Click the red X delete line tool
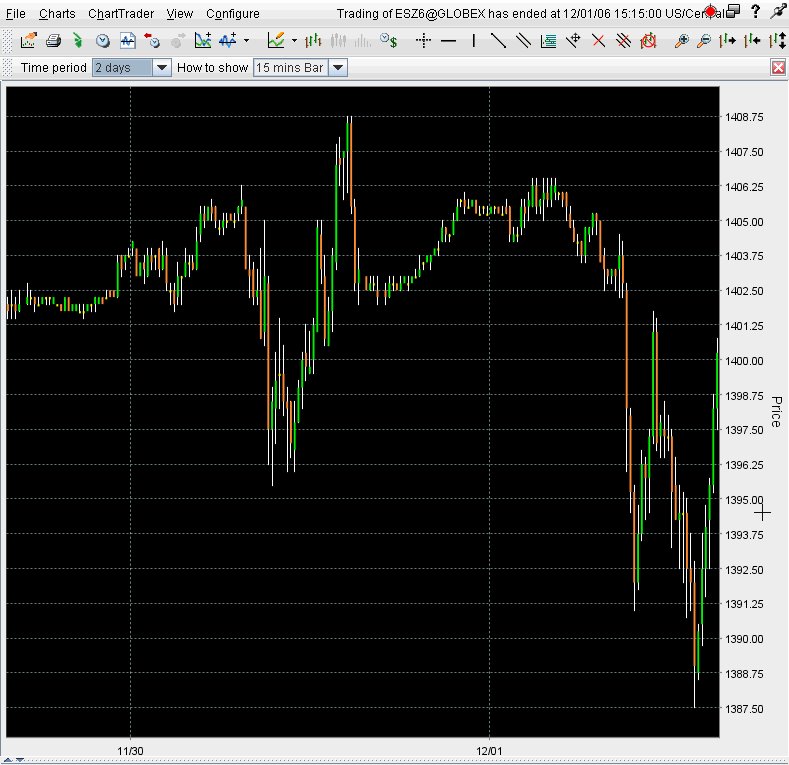Screen dimensions: 789x765 (x=598, y=40)
